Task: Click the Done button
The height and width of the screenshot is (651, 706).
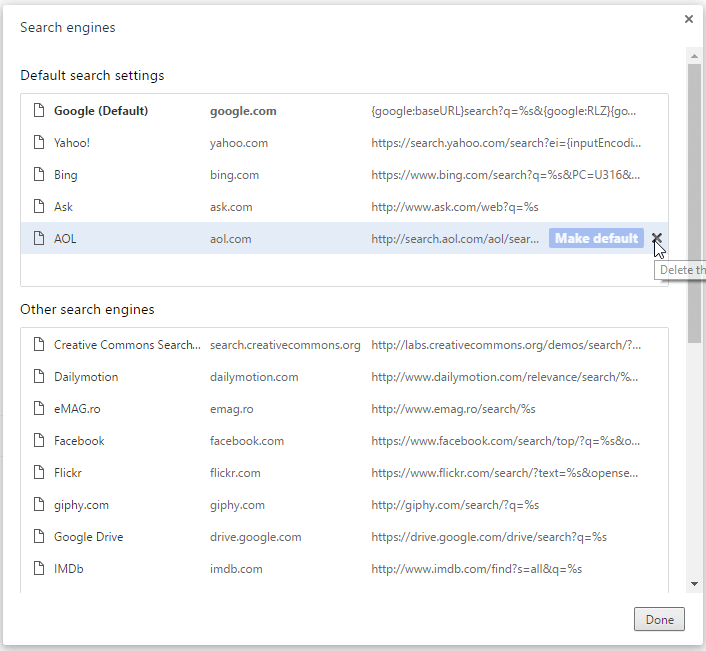Action: coord(659,619)
